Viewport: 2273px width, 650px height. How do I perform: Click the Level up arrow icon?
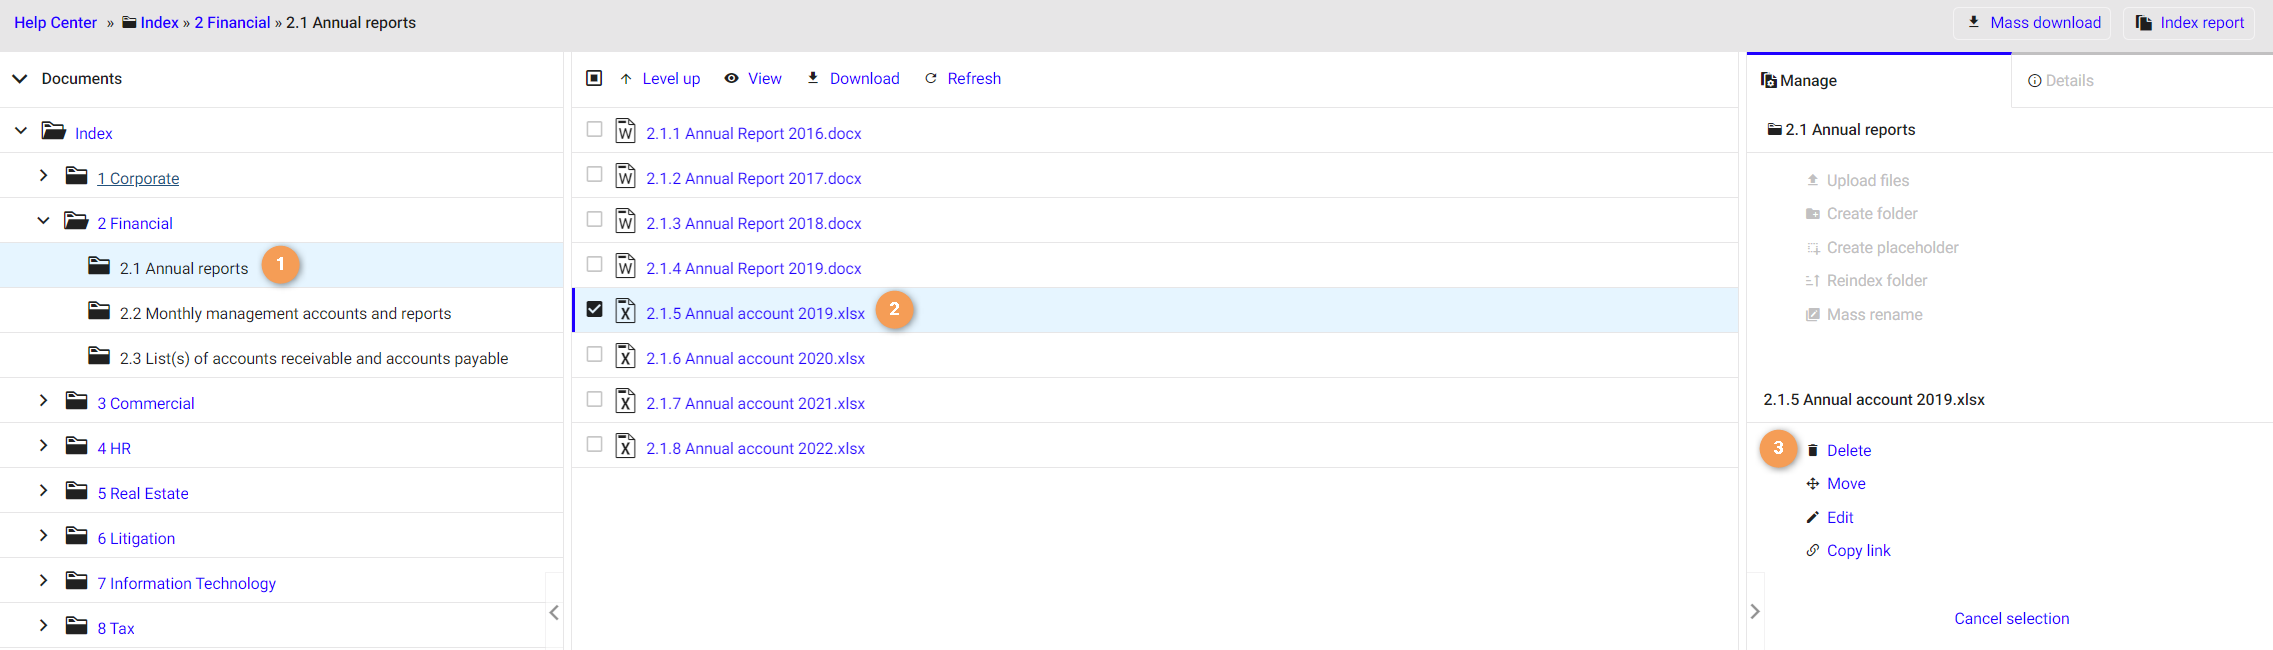click(626, 79)
